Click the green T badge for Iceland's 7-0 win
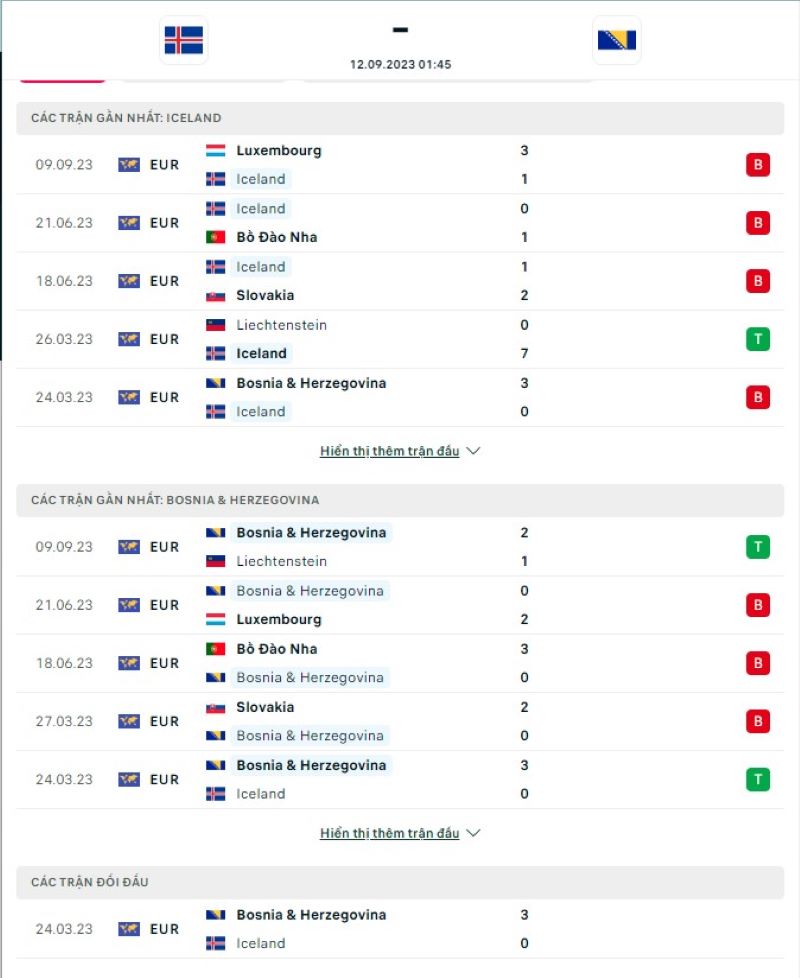The height and width of the screenshot is (978, 800). tap(758, 339)
